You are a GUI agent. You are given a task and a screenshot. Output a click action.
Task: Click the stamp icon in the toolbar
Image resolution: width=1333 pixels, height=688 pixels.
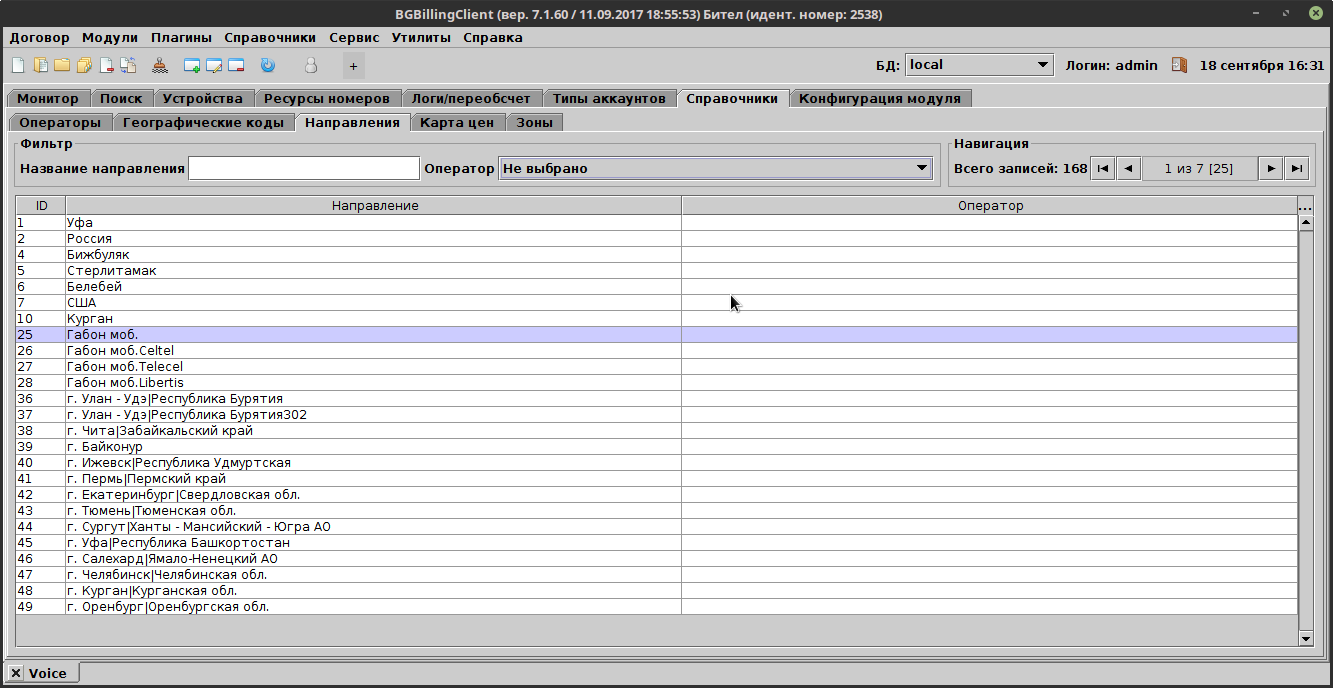[x=160, y=65]
